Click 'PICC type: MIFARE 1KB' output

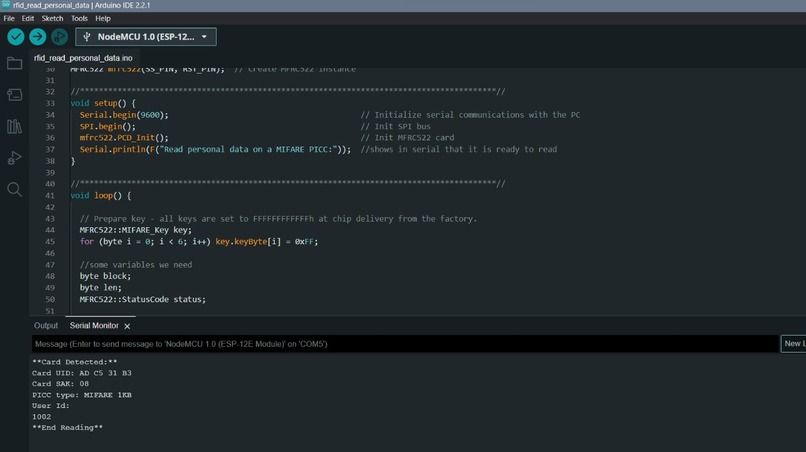82,395
